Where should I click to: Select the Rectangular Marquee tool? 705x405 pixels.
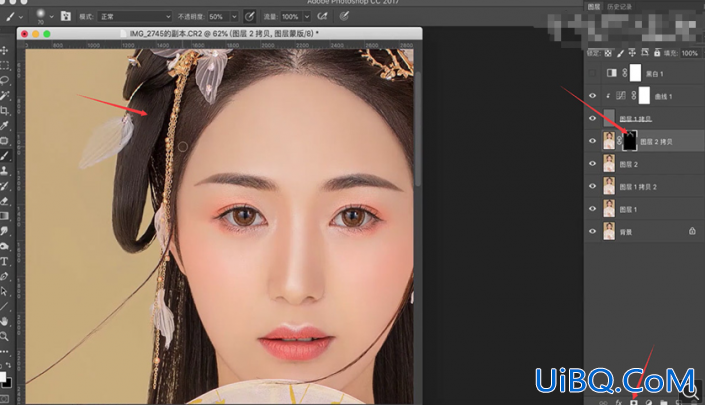[4, 65]
